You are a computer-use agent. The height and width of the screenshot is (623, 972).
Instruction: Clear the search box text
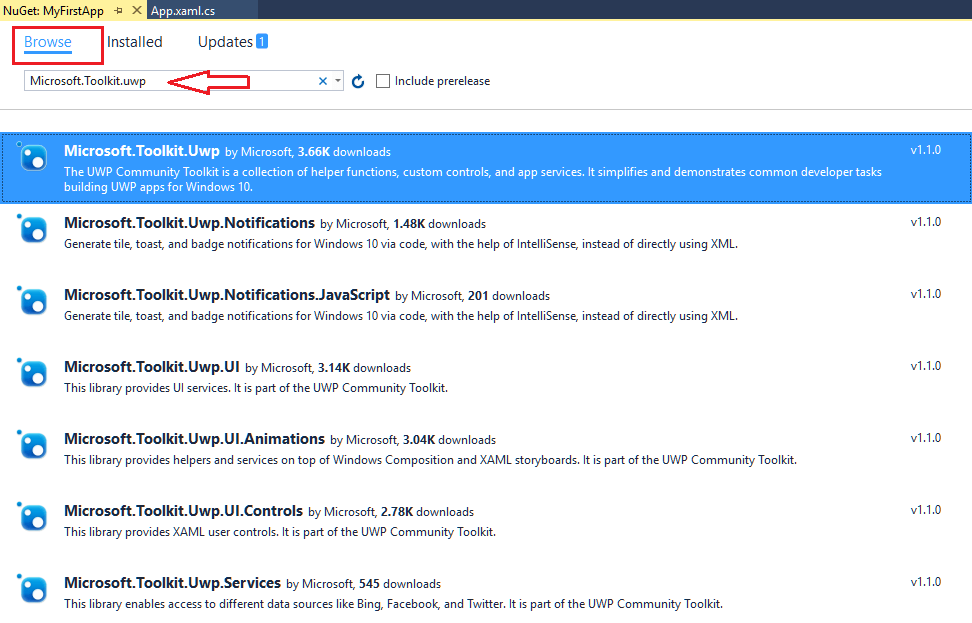pos(322,81)
